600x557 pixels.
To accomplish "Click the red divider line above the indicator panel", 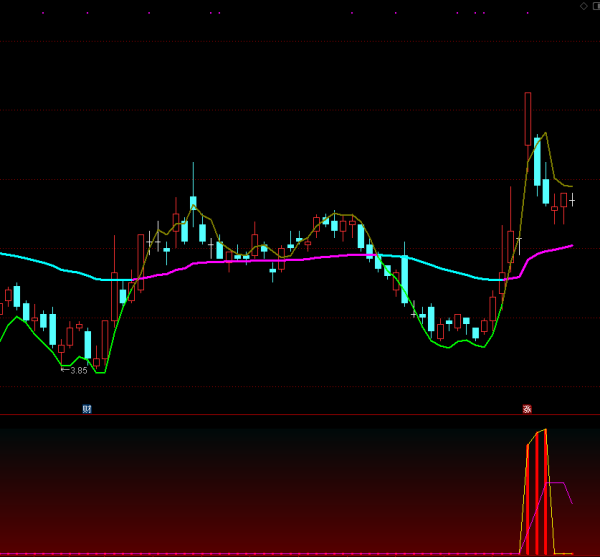I will (x=300, y=414).
